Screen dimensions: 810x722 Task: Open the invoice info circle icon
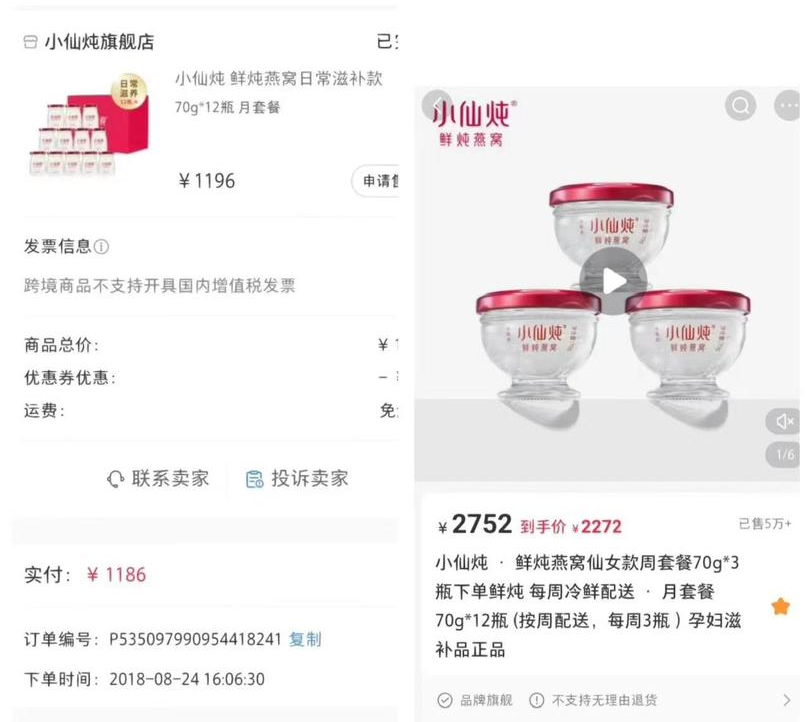[101, 246]
